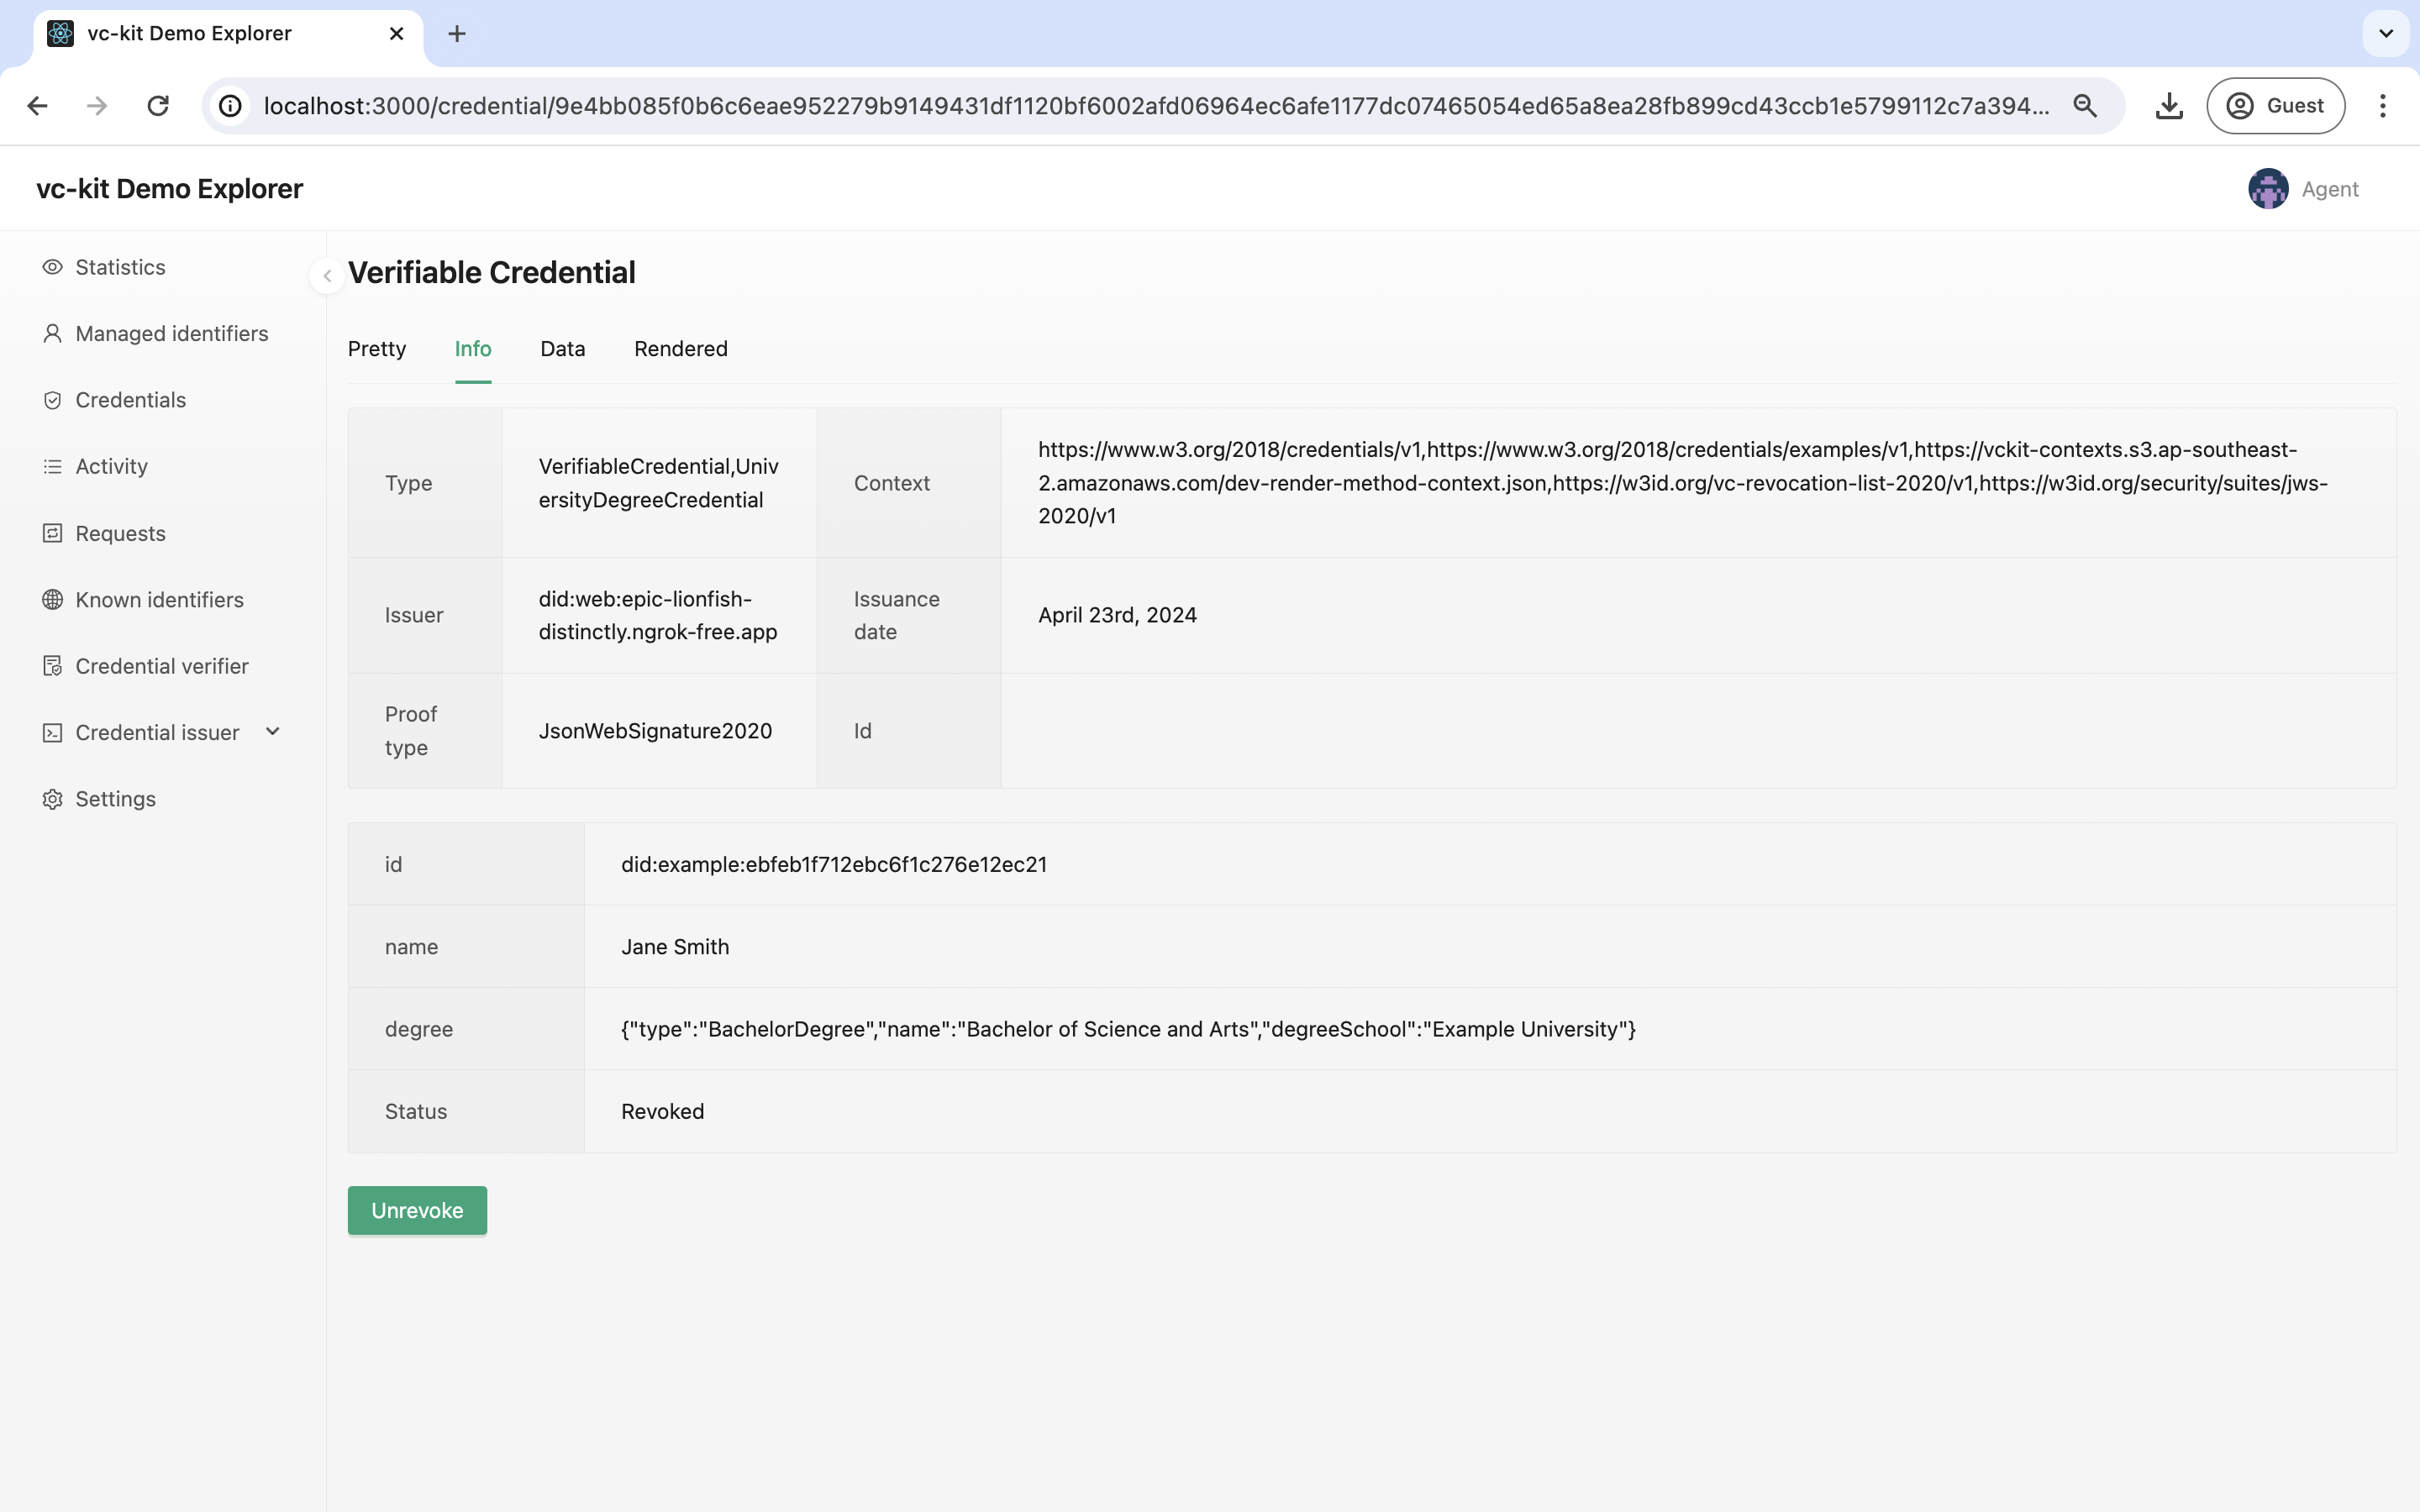Click the issuer 'did:web:epic-lionfish-distinctly.ngrok-free.app' value
2420x1512 pixels.
[x=658, y=615]
